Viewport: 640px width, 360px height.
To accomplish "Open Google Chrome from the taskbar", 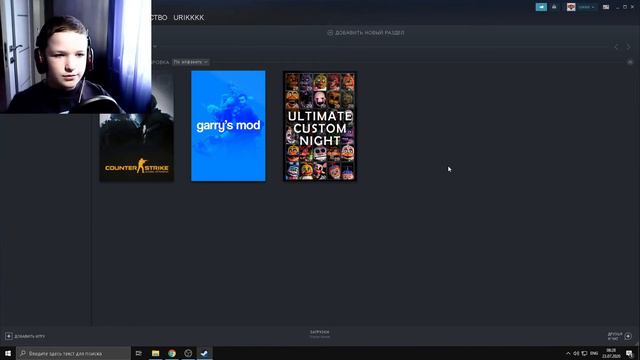I will (x=172, y=353).
